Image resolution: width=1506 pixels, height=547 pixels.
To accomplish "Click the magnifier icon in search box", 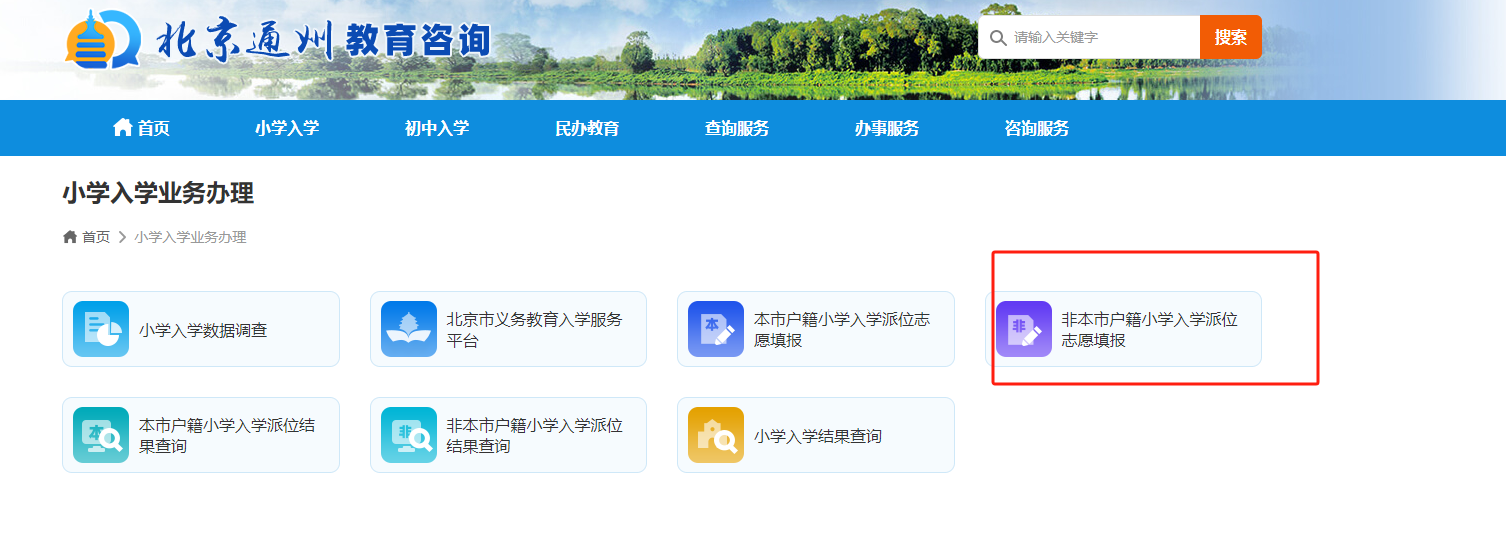I will pyautogui.click(x=997, y=38).
